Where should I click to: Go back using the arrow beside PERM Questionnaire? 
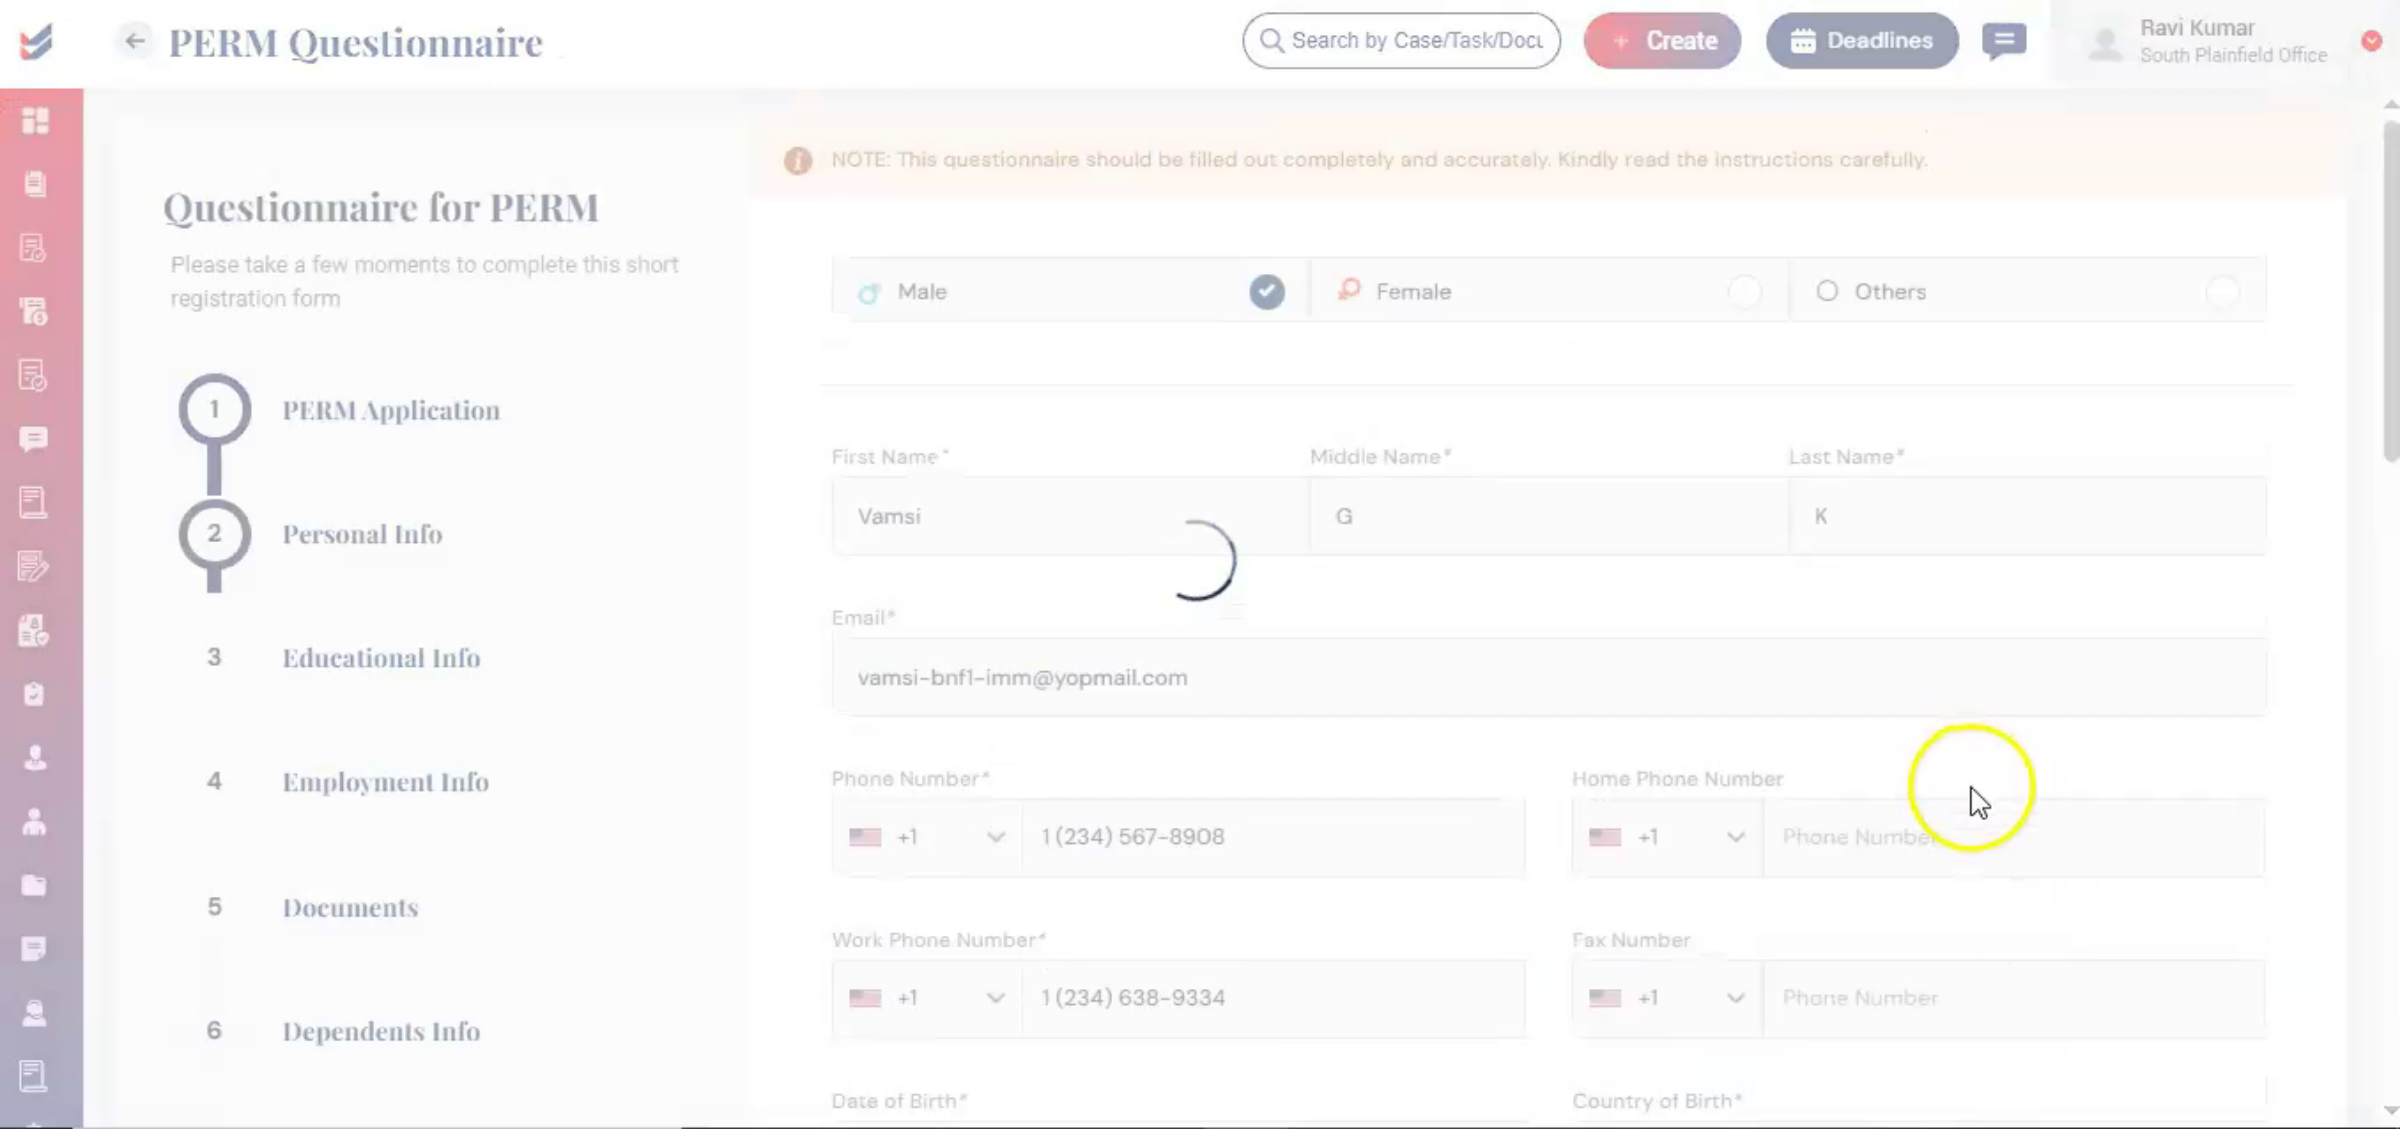135,41
